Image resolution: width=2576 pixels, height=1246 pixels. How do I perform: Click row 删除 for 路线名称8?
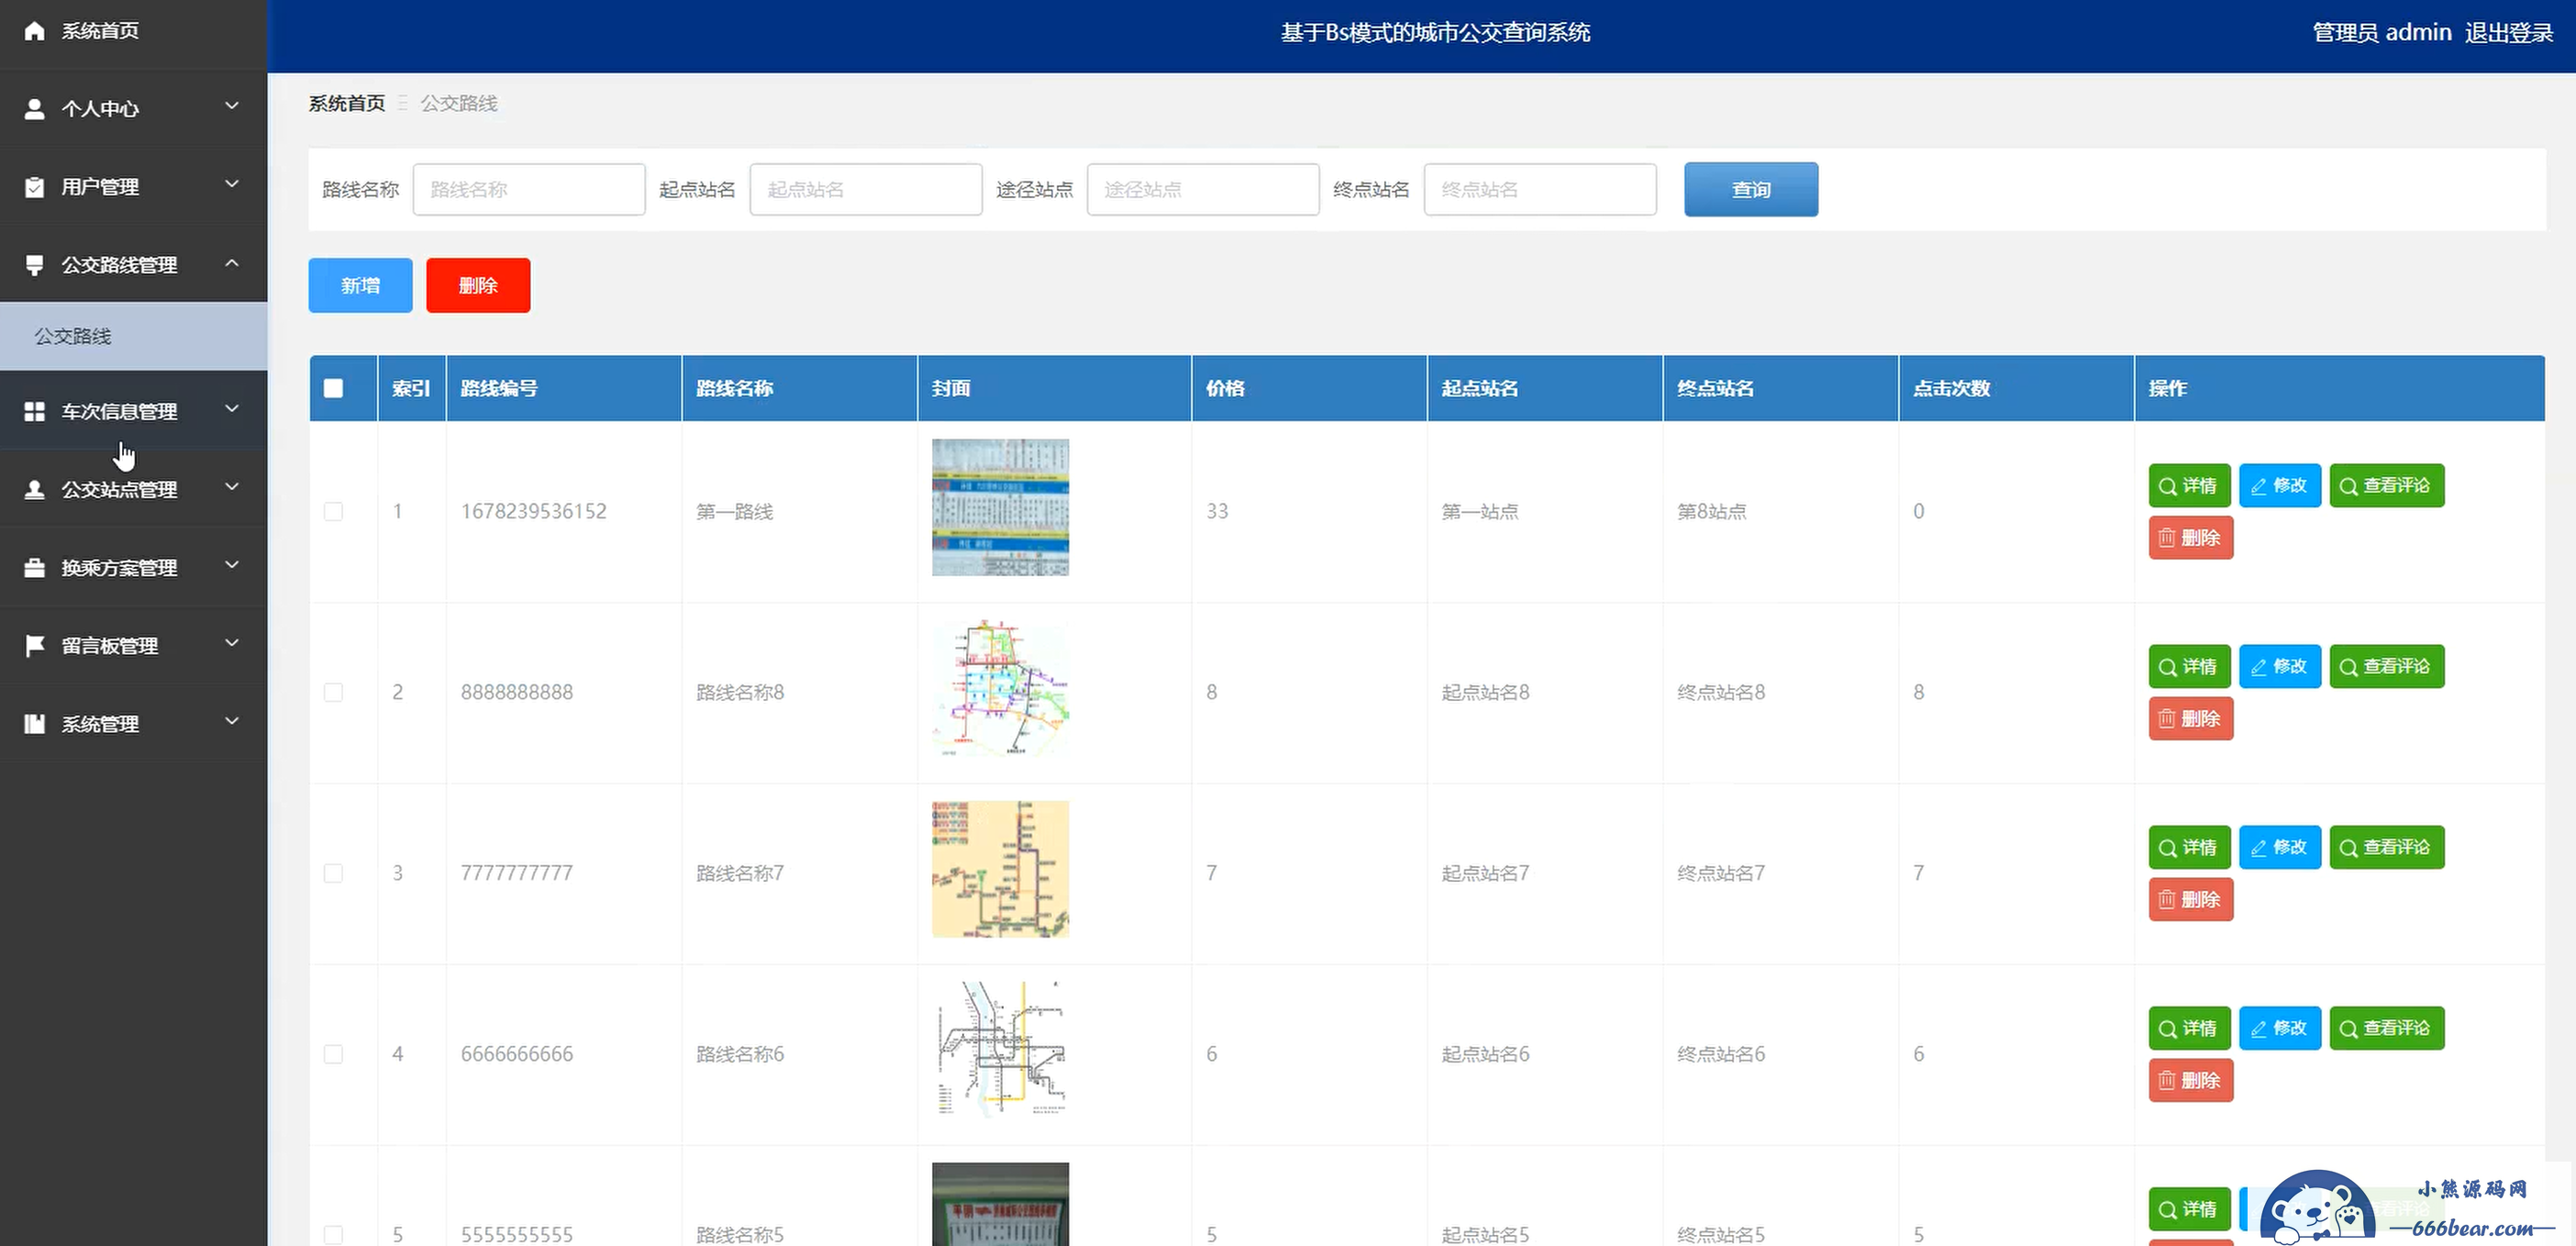coord(2191,719)
